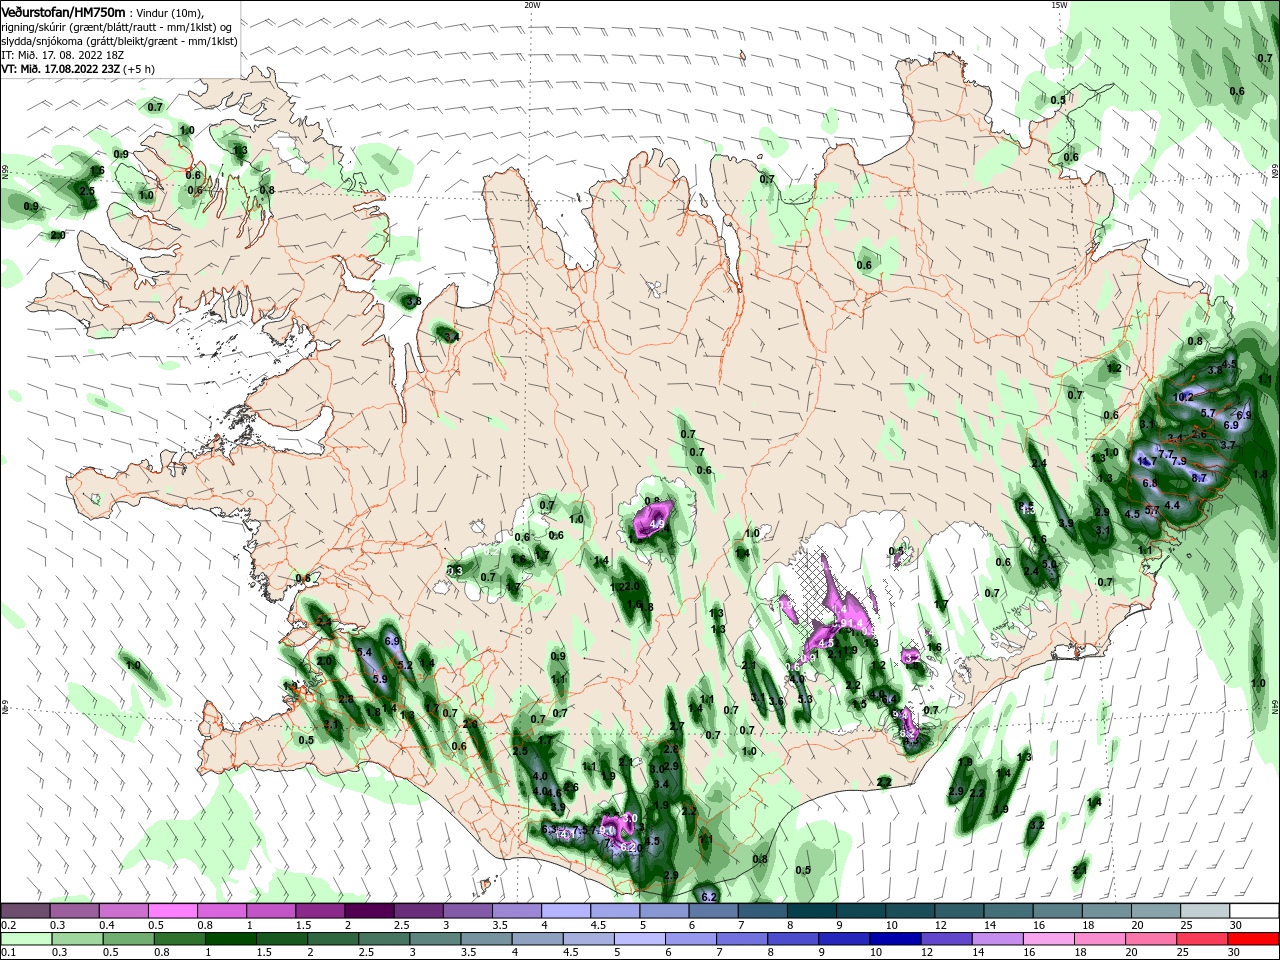Click the 'rigning/skúrir' legend description line

[117, 27]
